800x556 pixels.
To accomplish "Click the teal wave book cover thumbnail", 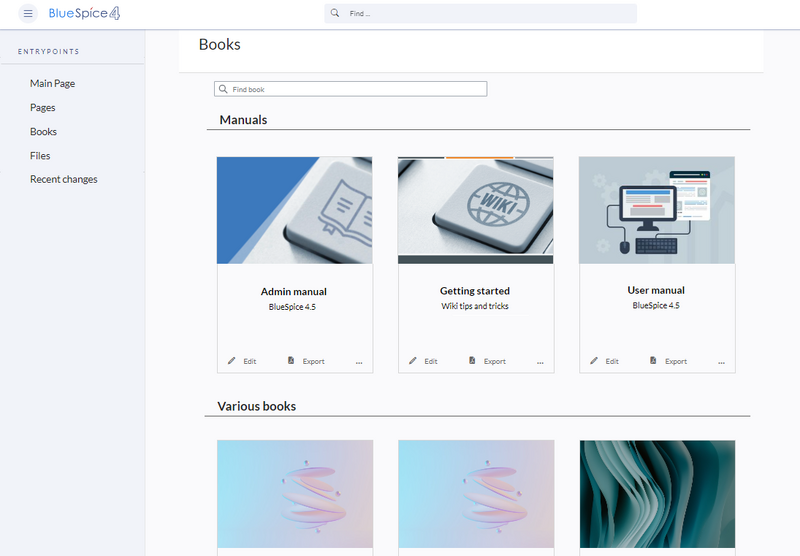I will [657, 493].
